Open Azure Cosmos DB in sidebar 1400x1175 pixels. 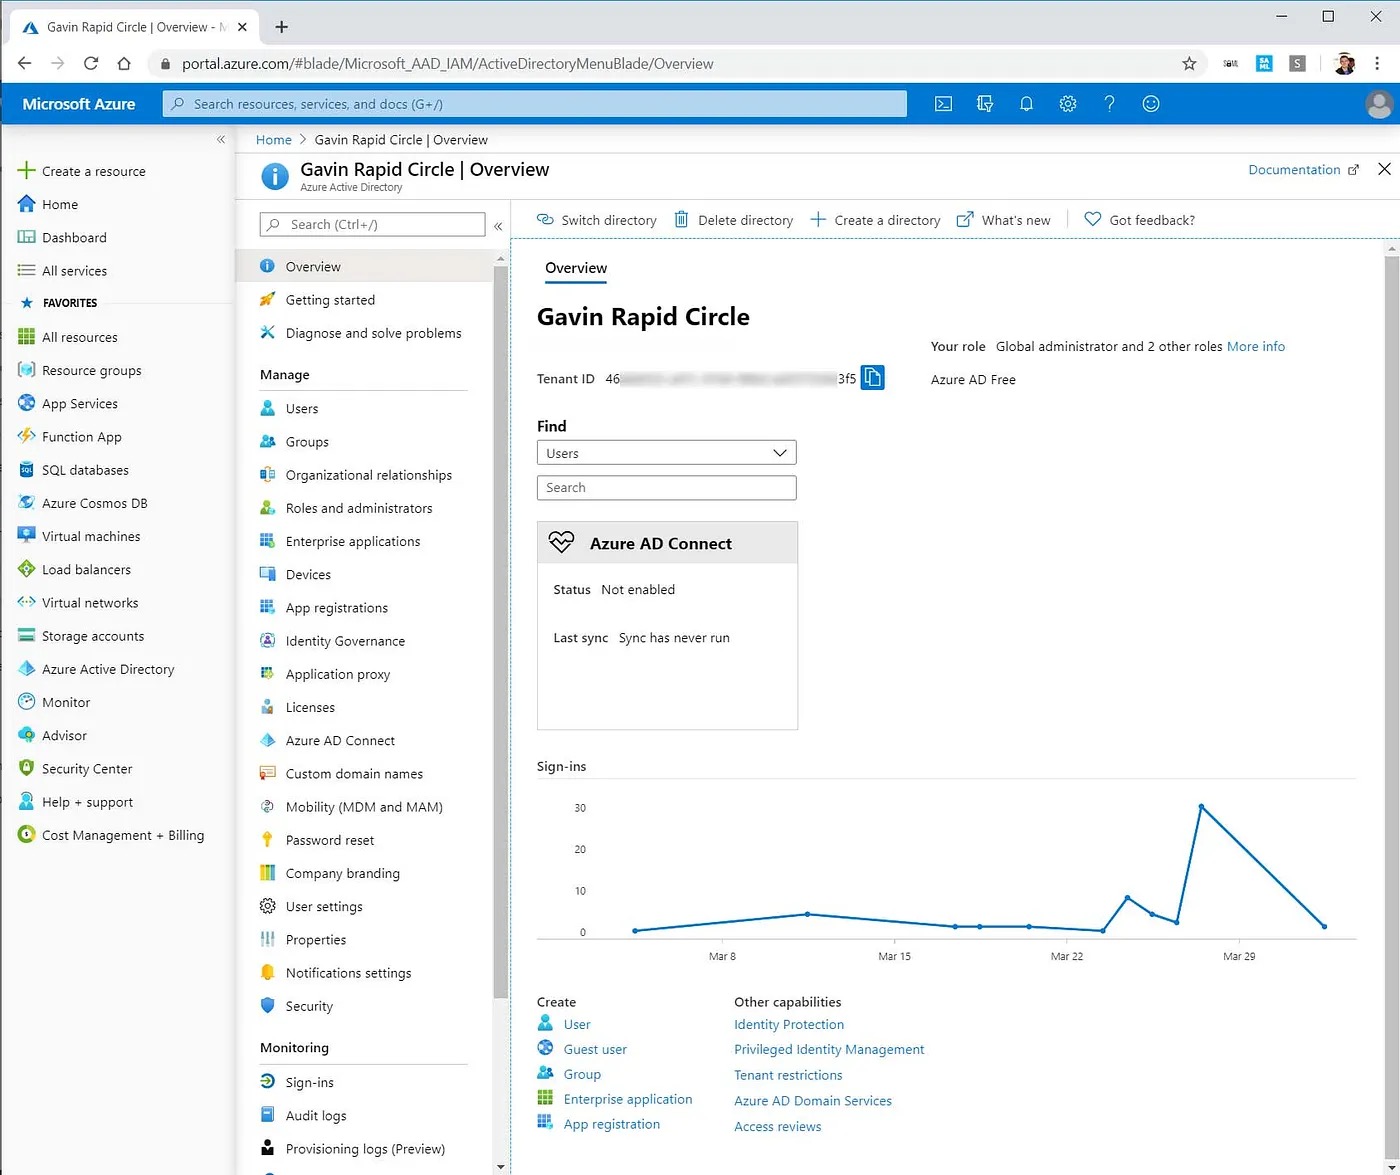pyautogui.click(x=82, y=503)
